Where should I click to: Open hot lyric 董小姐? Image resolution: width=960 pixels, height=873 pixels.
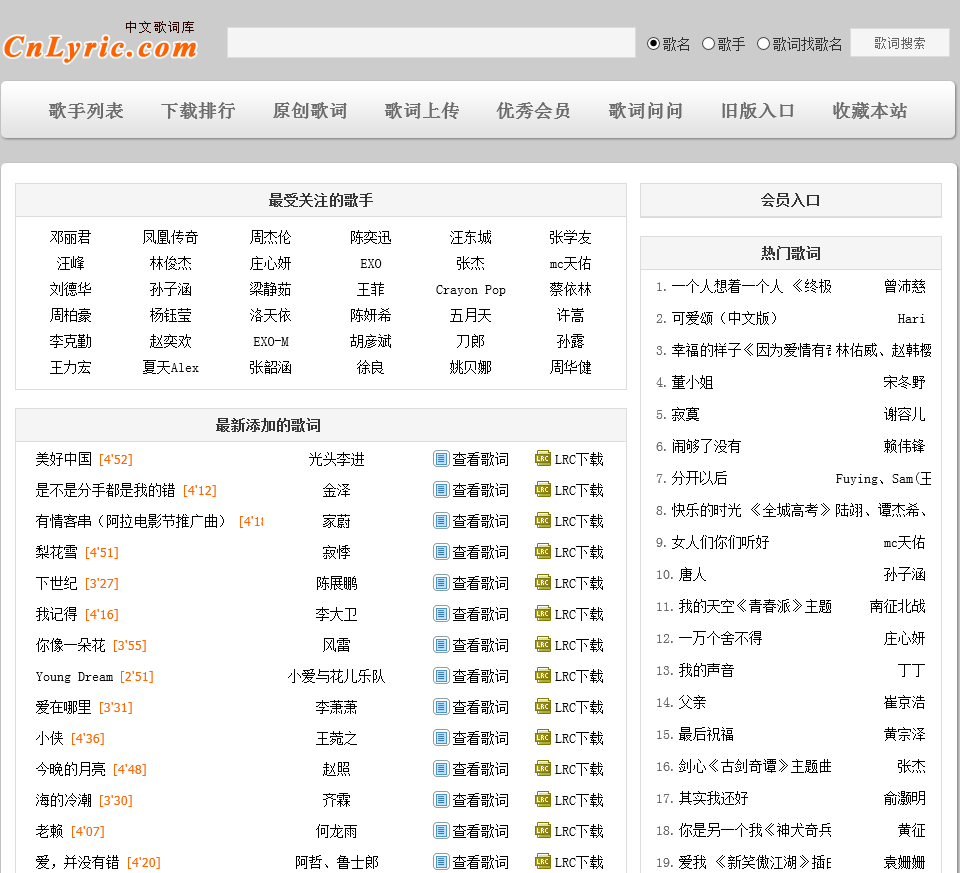coord(692,383)
